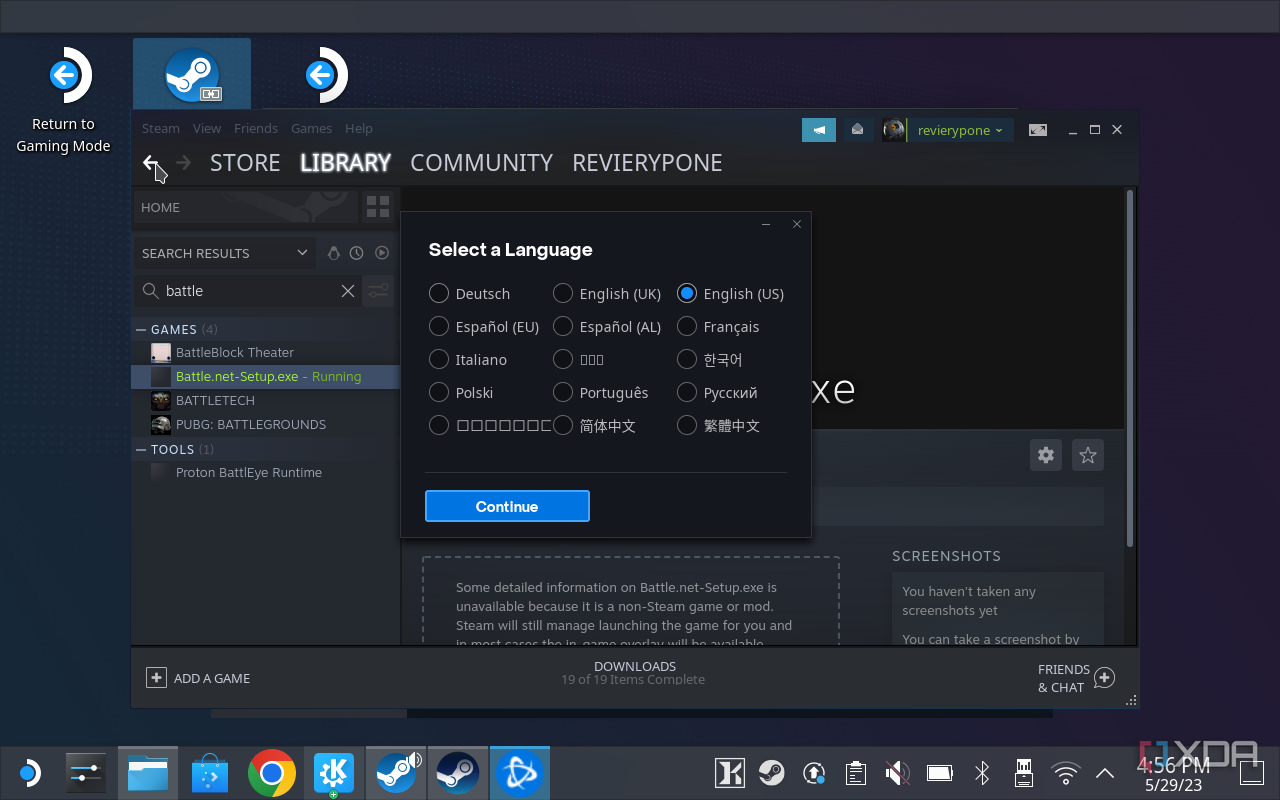Toggle the ready-to-play filter icon
The image size is (1280, 800).
(381, 253)
